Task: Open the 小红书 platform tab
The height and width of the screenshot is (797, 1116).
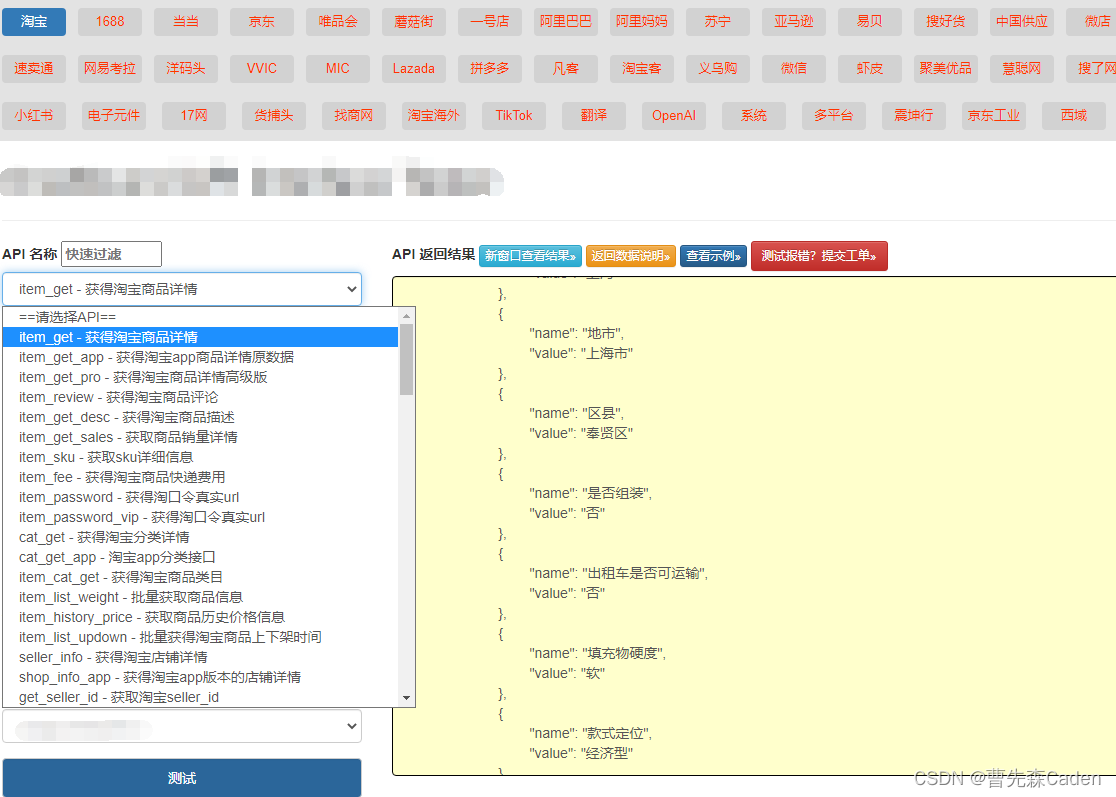Action: pyautogui.click(x=33, y=115)
